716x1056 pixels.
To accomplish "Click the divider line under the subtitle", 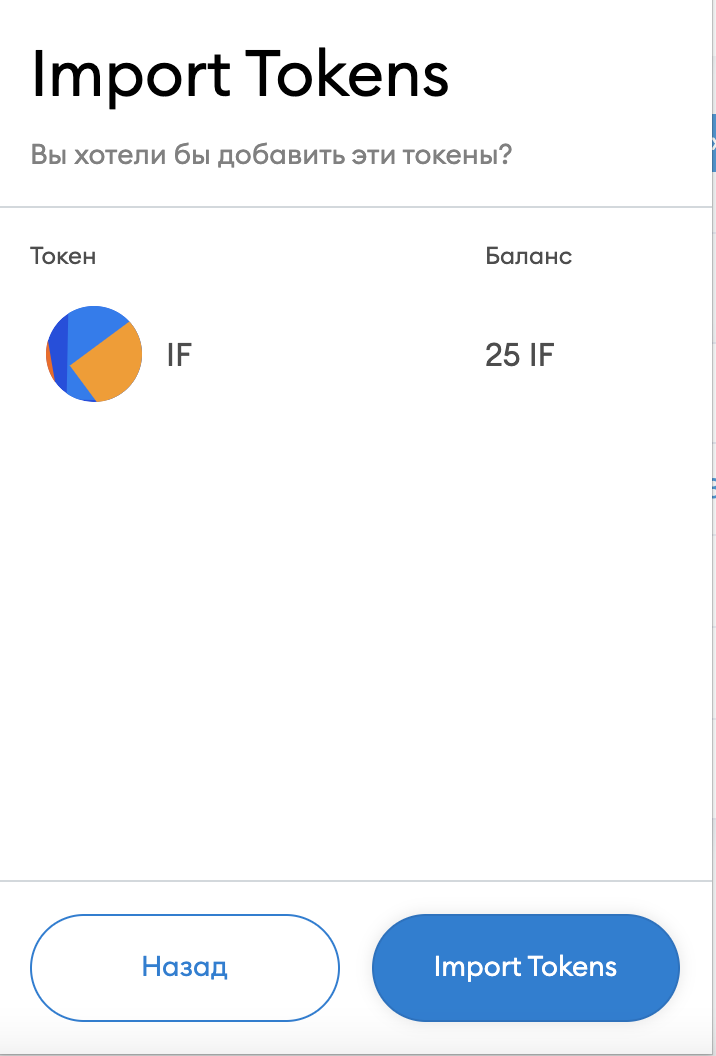I will click(350, 207).
